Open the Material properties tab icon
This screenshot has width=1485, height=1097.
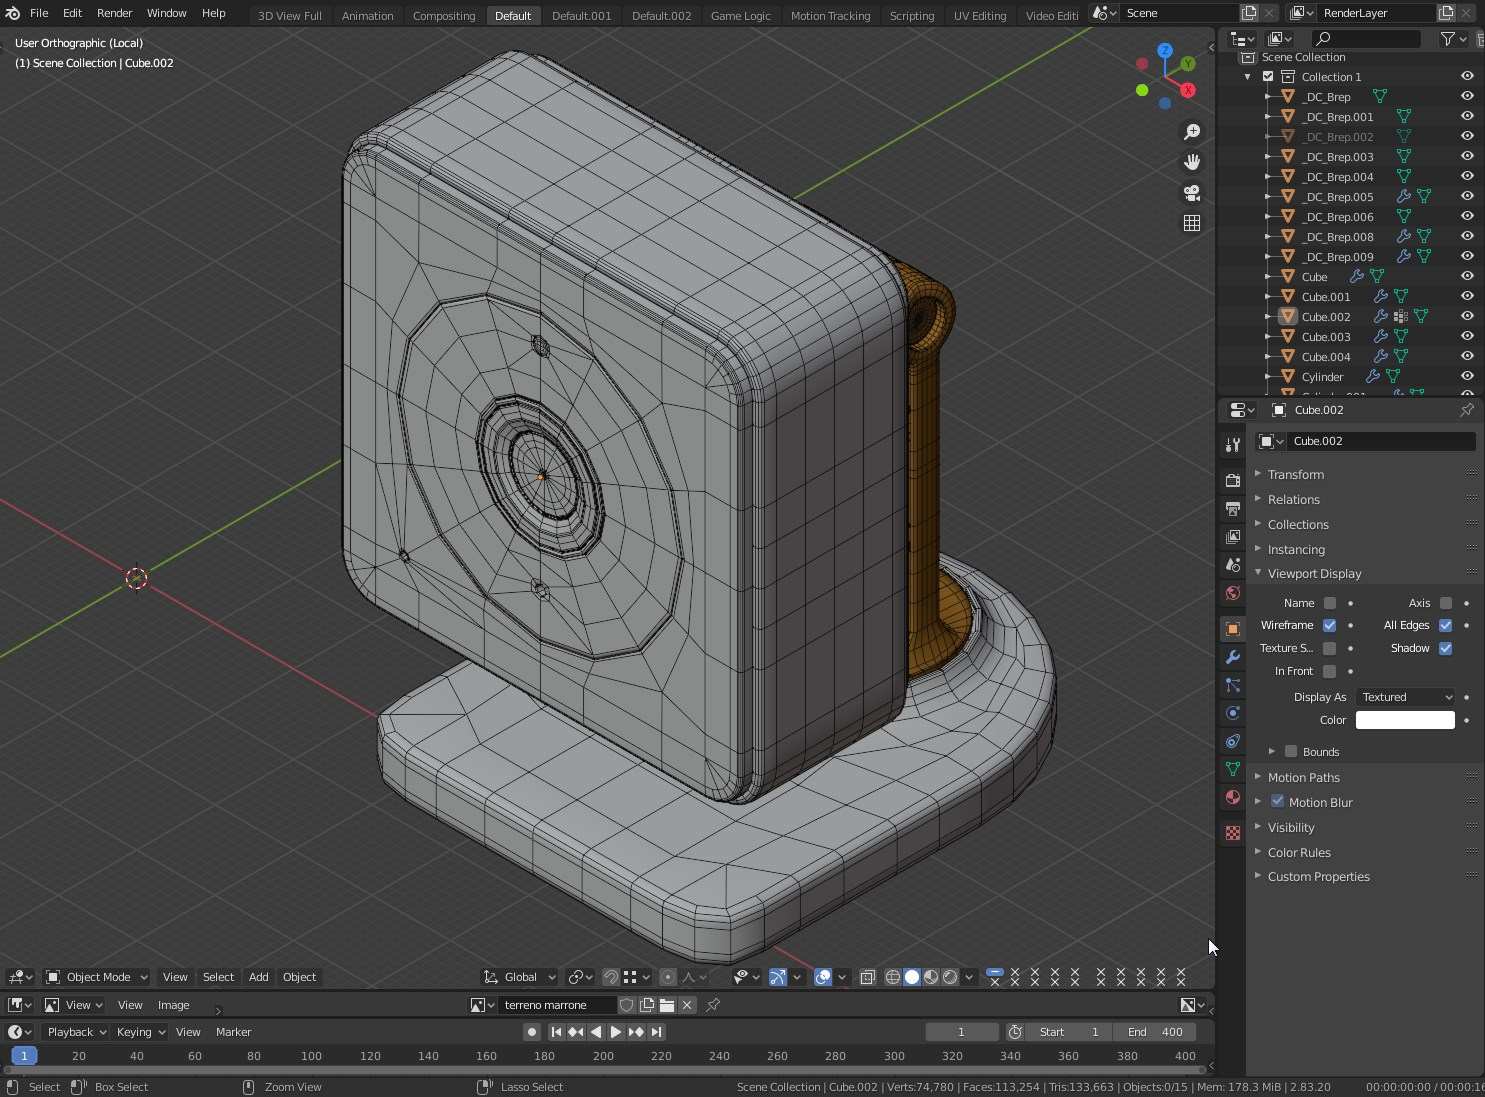point(1233,797)
